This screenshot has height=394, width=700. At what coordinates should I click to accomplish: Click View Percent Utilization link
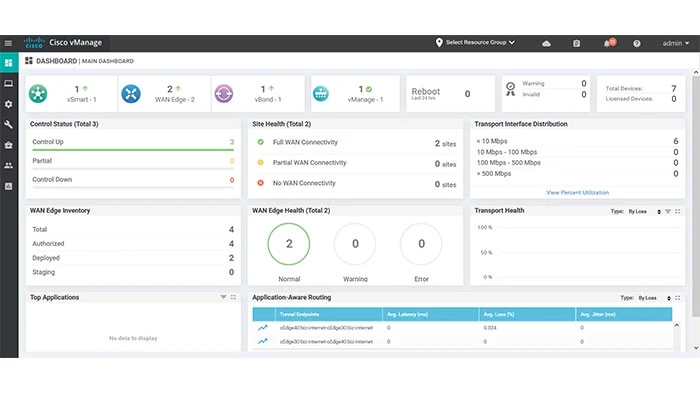(577, 192)
